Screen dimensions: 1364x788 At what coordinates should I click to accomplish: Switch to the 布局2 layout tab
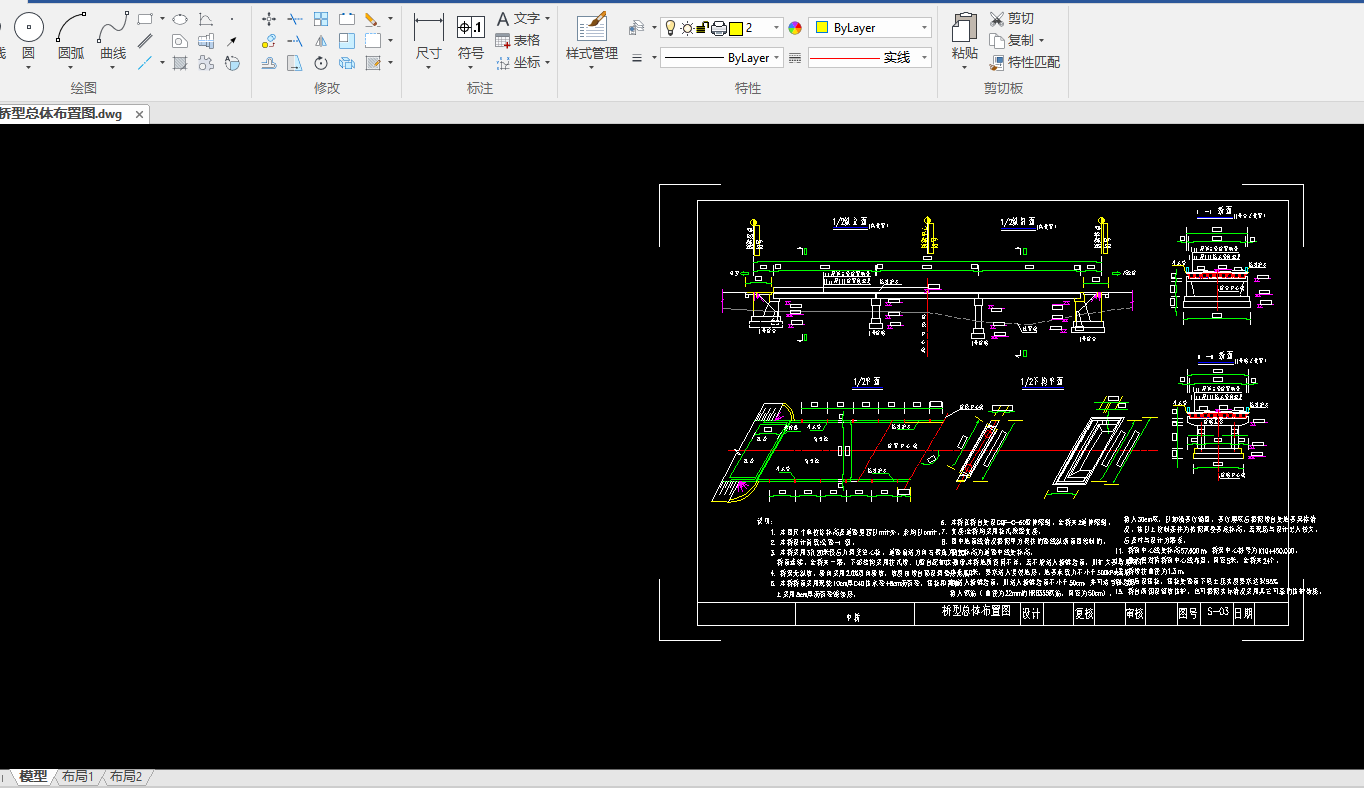(x=125, y=777)
